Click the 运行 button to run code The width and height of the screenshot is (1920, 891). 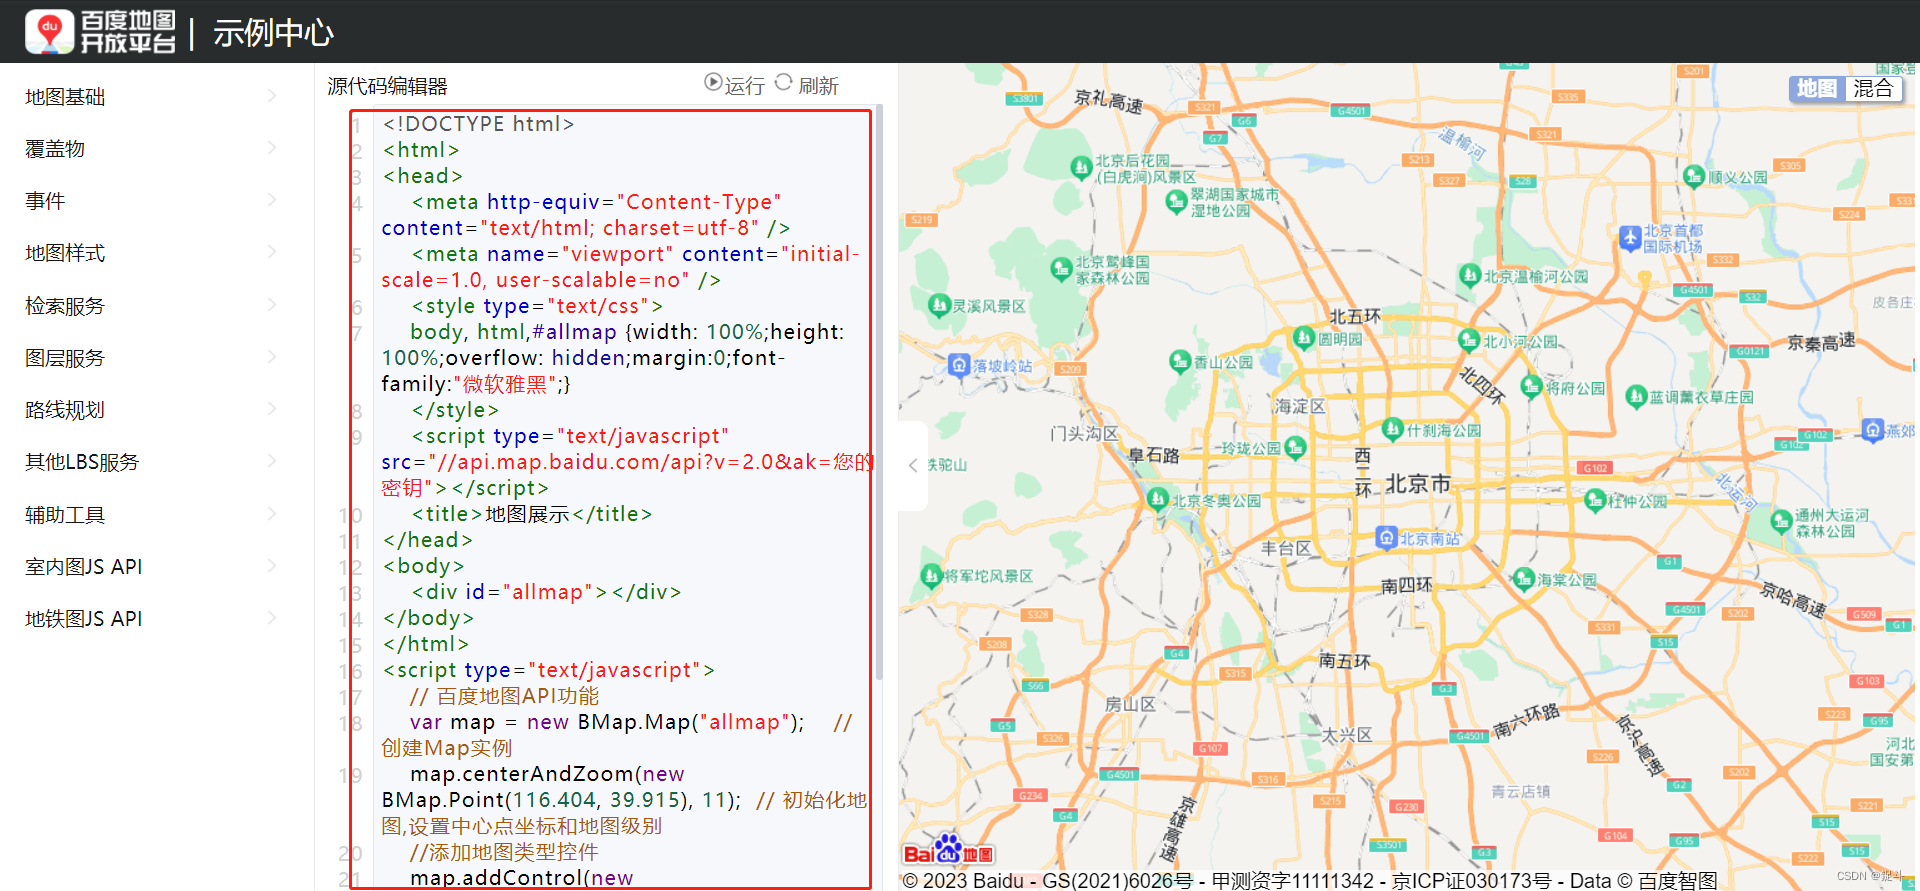click(x=735, y=85)
